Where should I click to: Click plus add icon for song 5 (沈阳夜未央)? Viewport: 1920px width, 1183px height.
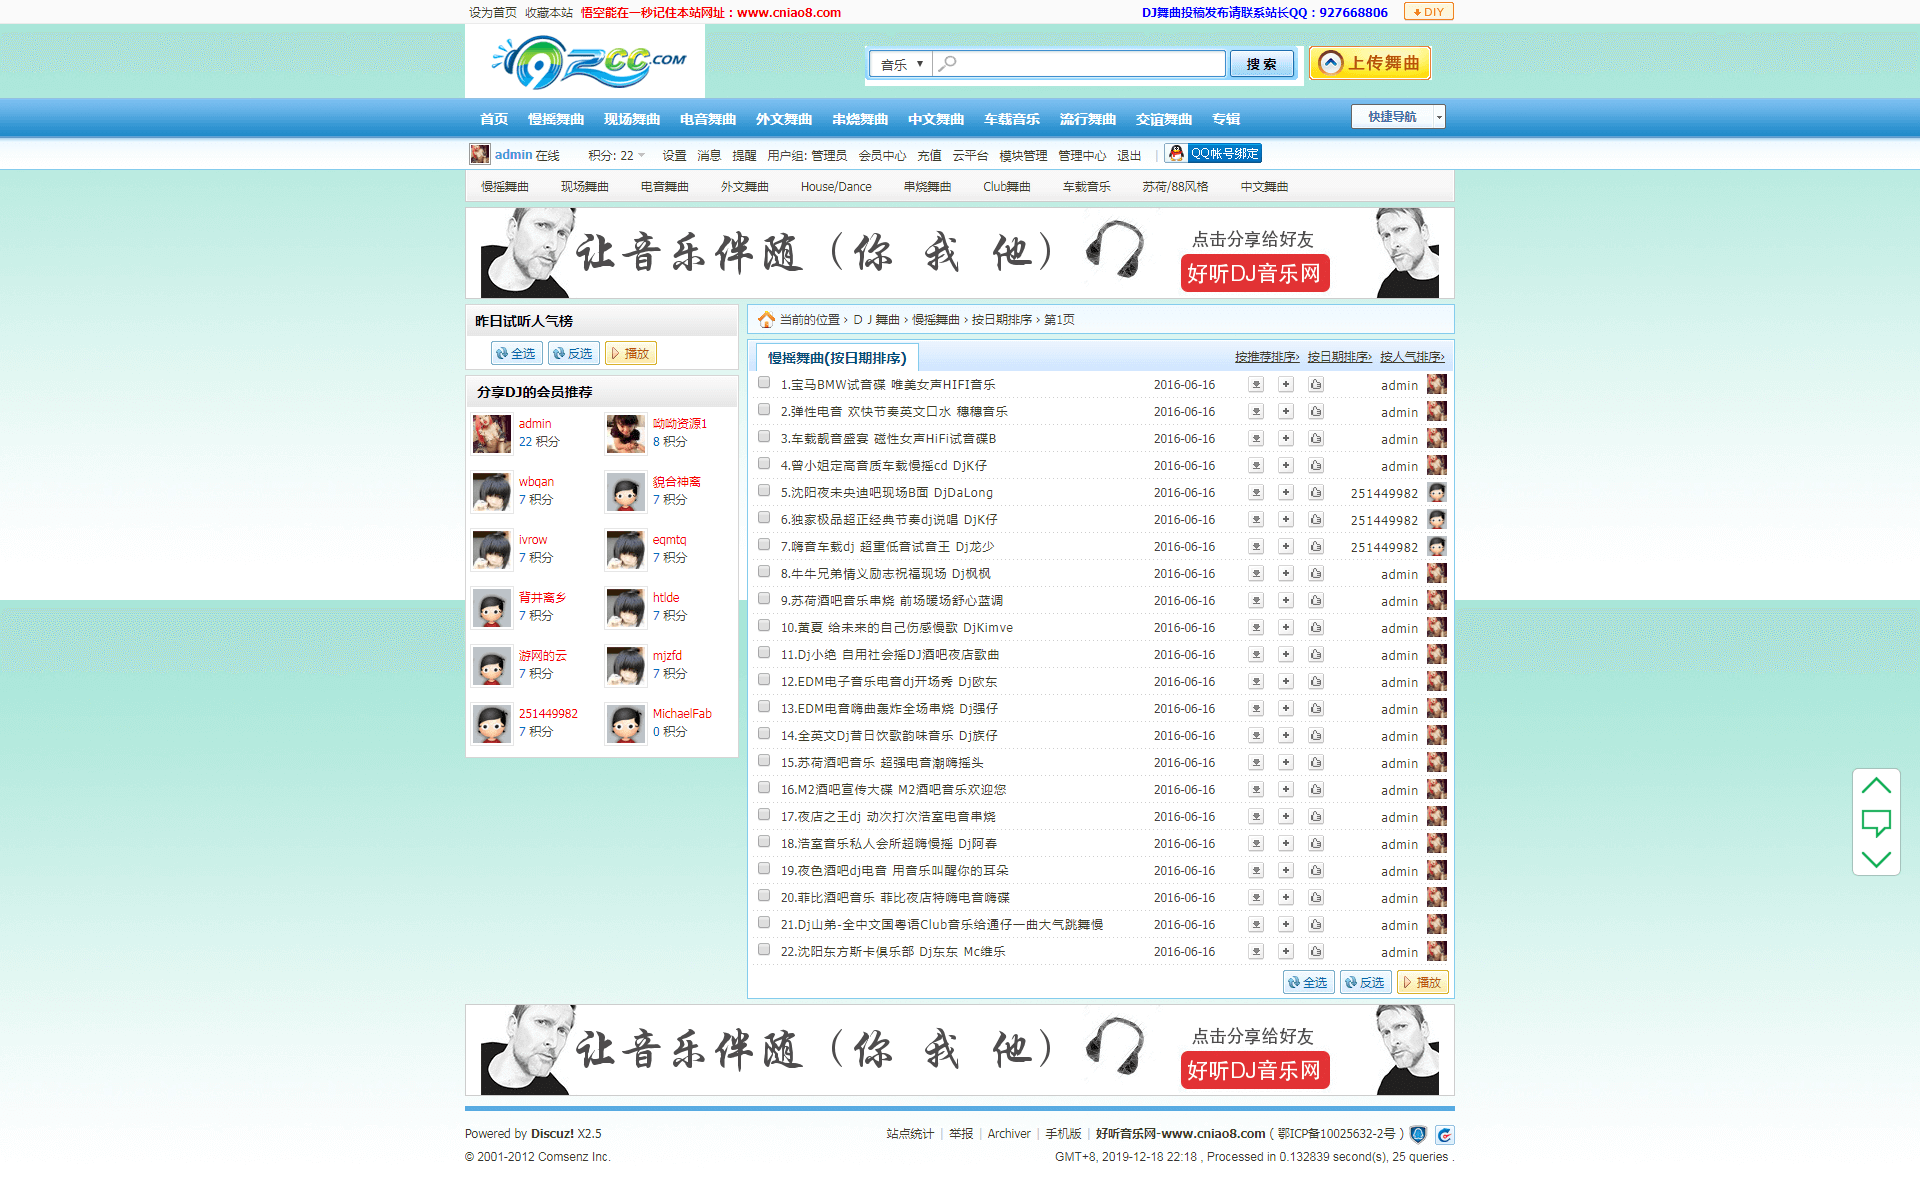[1286, 493]
